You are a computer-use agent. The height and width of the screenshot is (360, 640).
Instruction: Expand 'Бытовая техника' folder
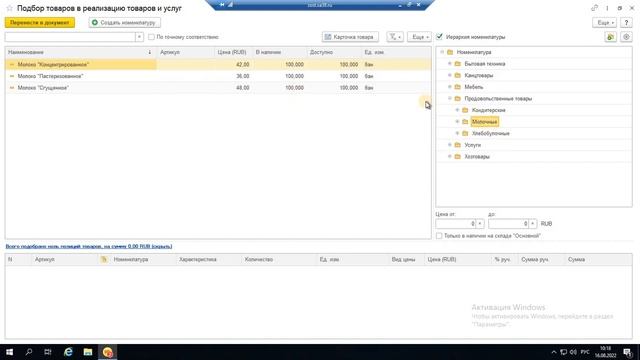coord(449,64)
